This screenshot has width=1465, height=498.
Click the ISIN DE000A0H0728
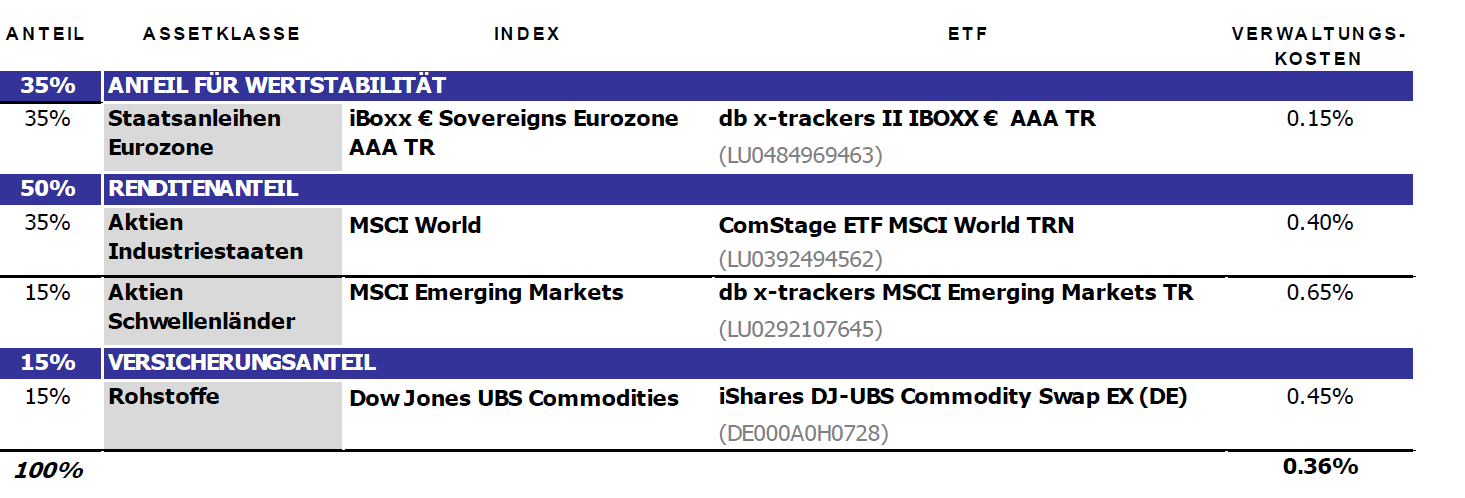click(x=803, y=434)
